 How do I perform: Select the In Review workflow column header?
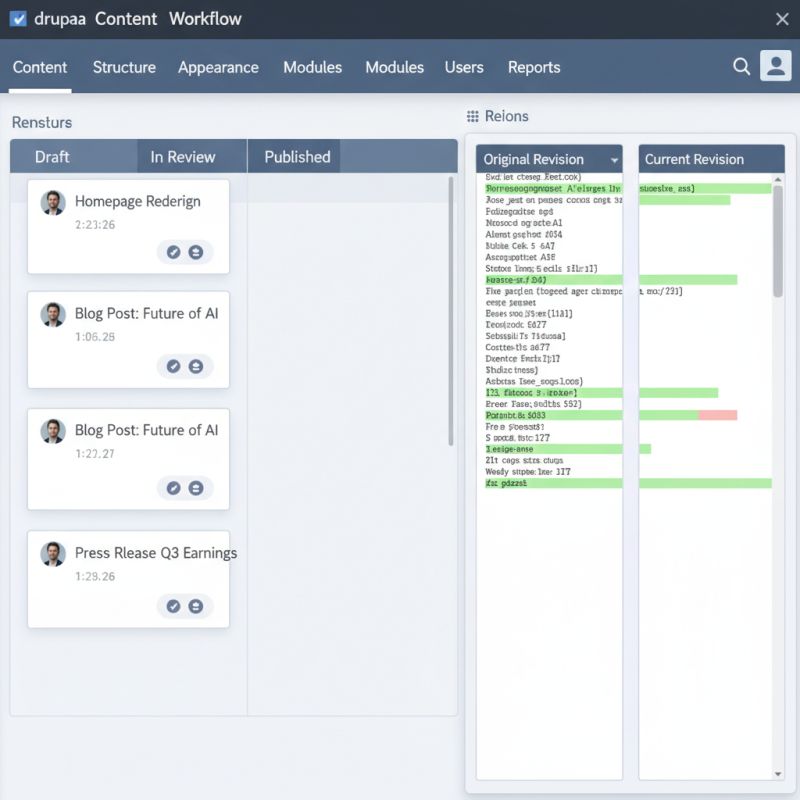[x=192, y=157]
